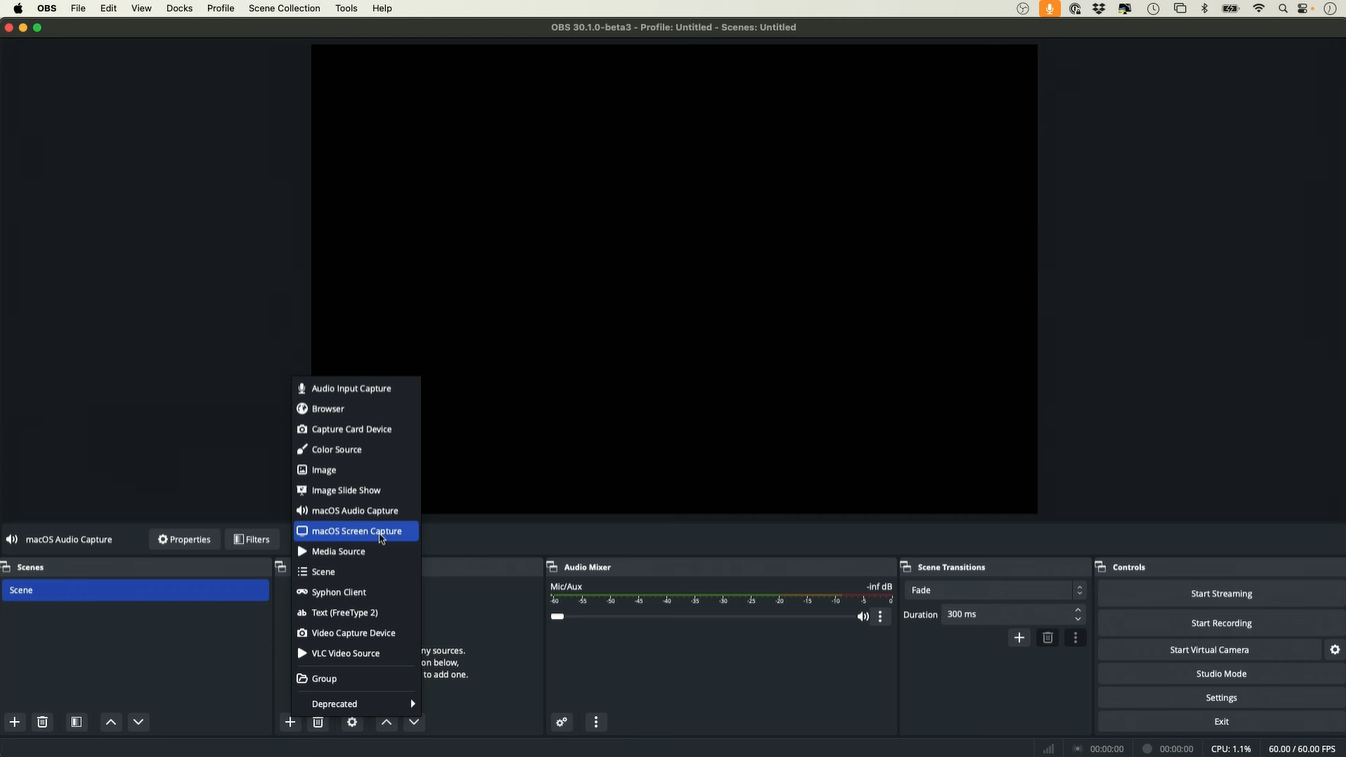Delete source trash icon in Sources panel
1346x757 pixels.
(318, 722)
